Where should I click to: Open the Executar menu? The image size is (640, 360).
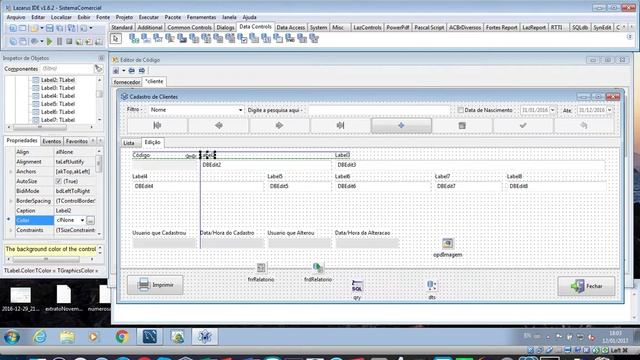click(x=149, y=17)
